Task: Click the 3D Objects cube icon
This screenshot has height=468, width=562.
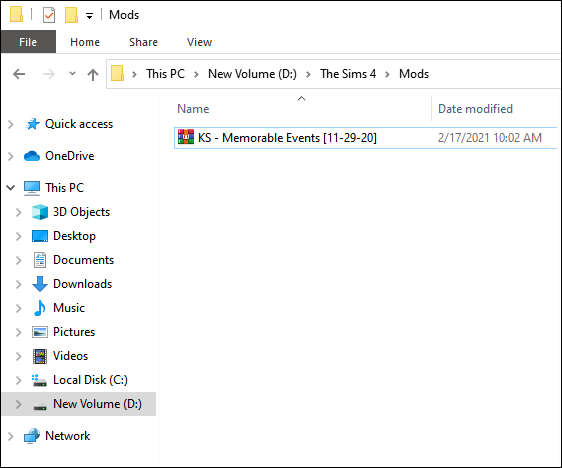Action: pos(40,212)
